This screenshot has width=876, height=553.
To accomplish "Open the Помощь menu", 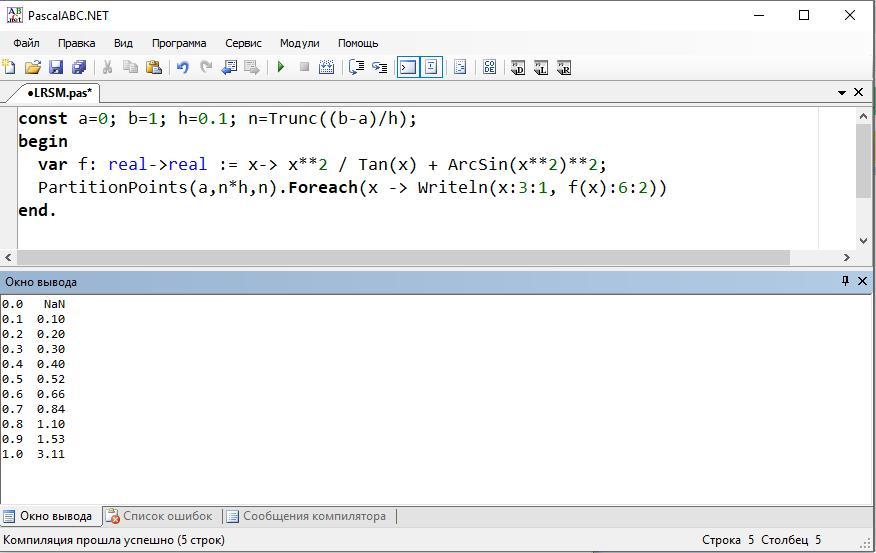I will pyautogui.click(x=358, y=43).
